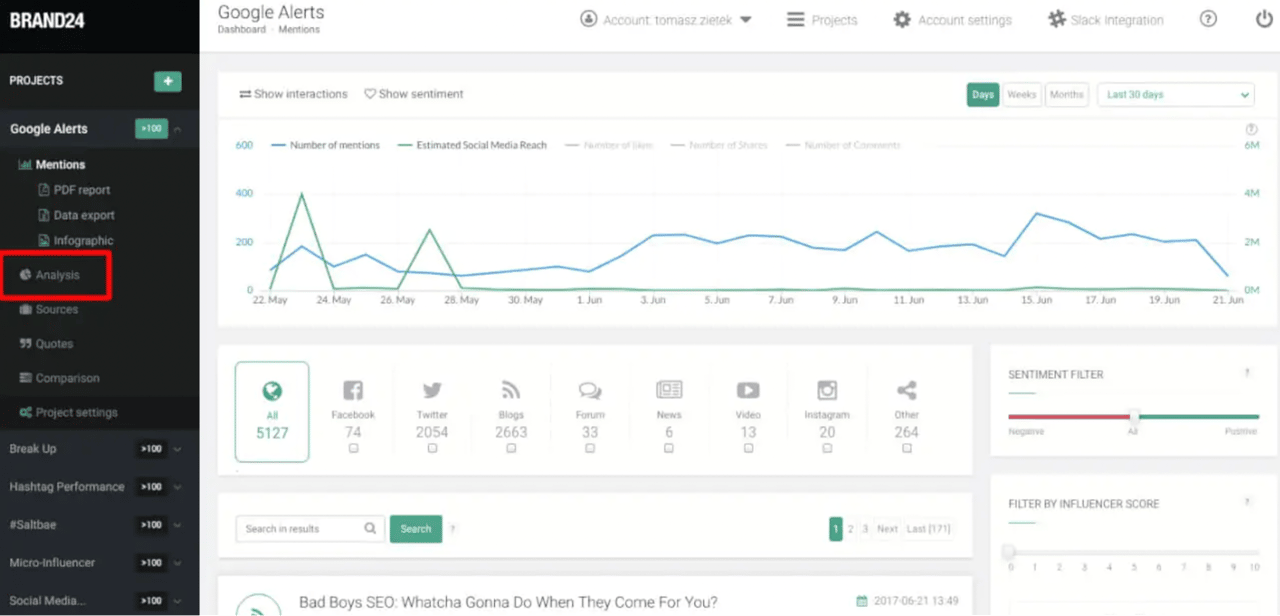
Task: Open the Last 30 days dropdown
Action: click(1176, 95)
